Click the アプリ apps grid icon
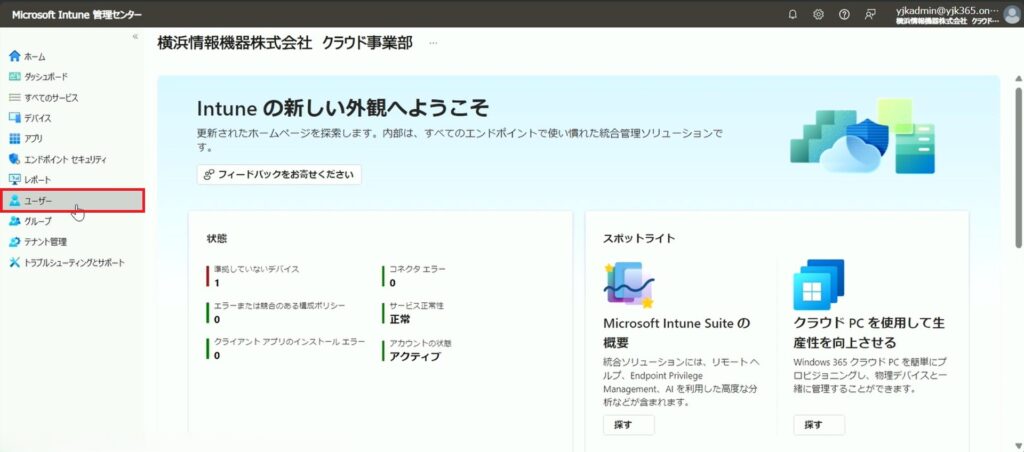The image size is (1024, 452). pos(14,138)
